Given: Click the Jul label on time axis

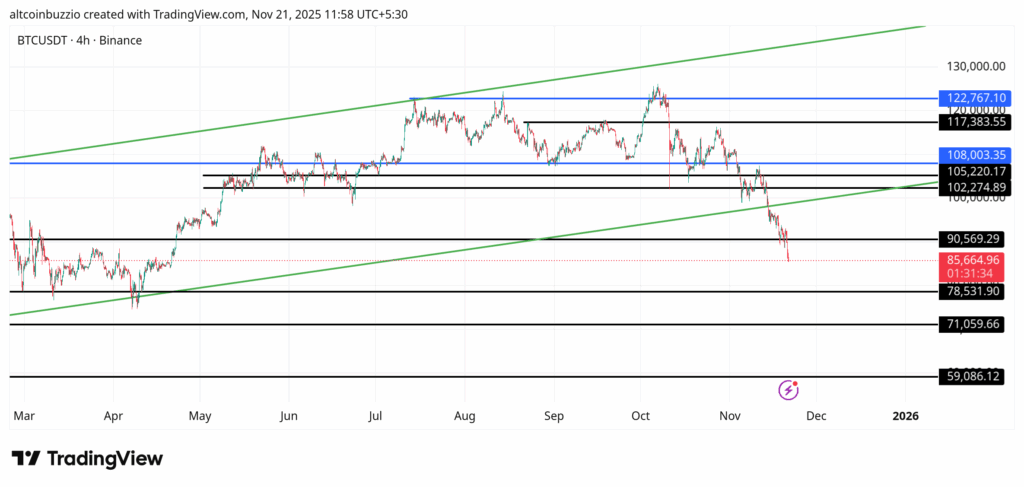Looking at the screenshot, I should tap(376, 415).
